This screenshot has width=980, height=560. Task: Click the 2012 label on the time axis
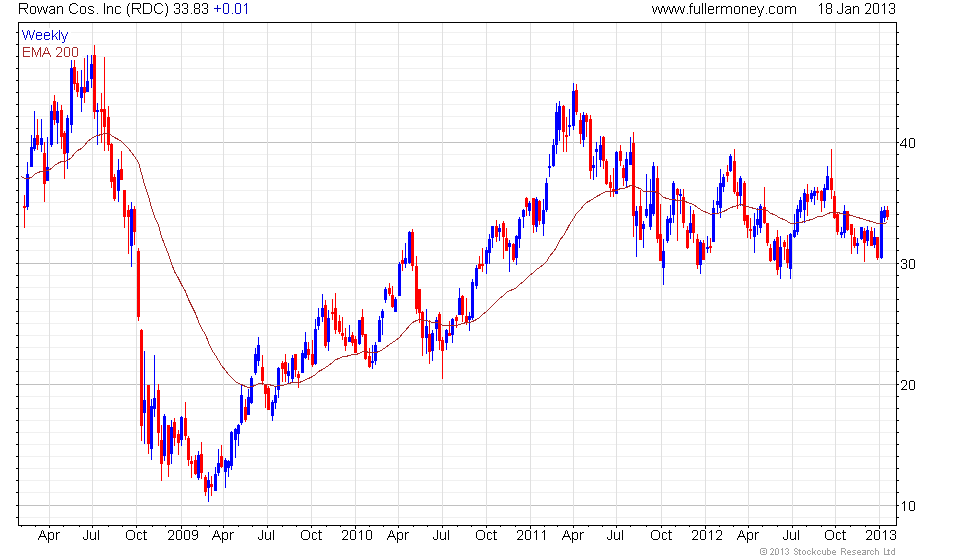(x=707, y=536)
